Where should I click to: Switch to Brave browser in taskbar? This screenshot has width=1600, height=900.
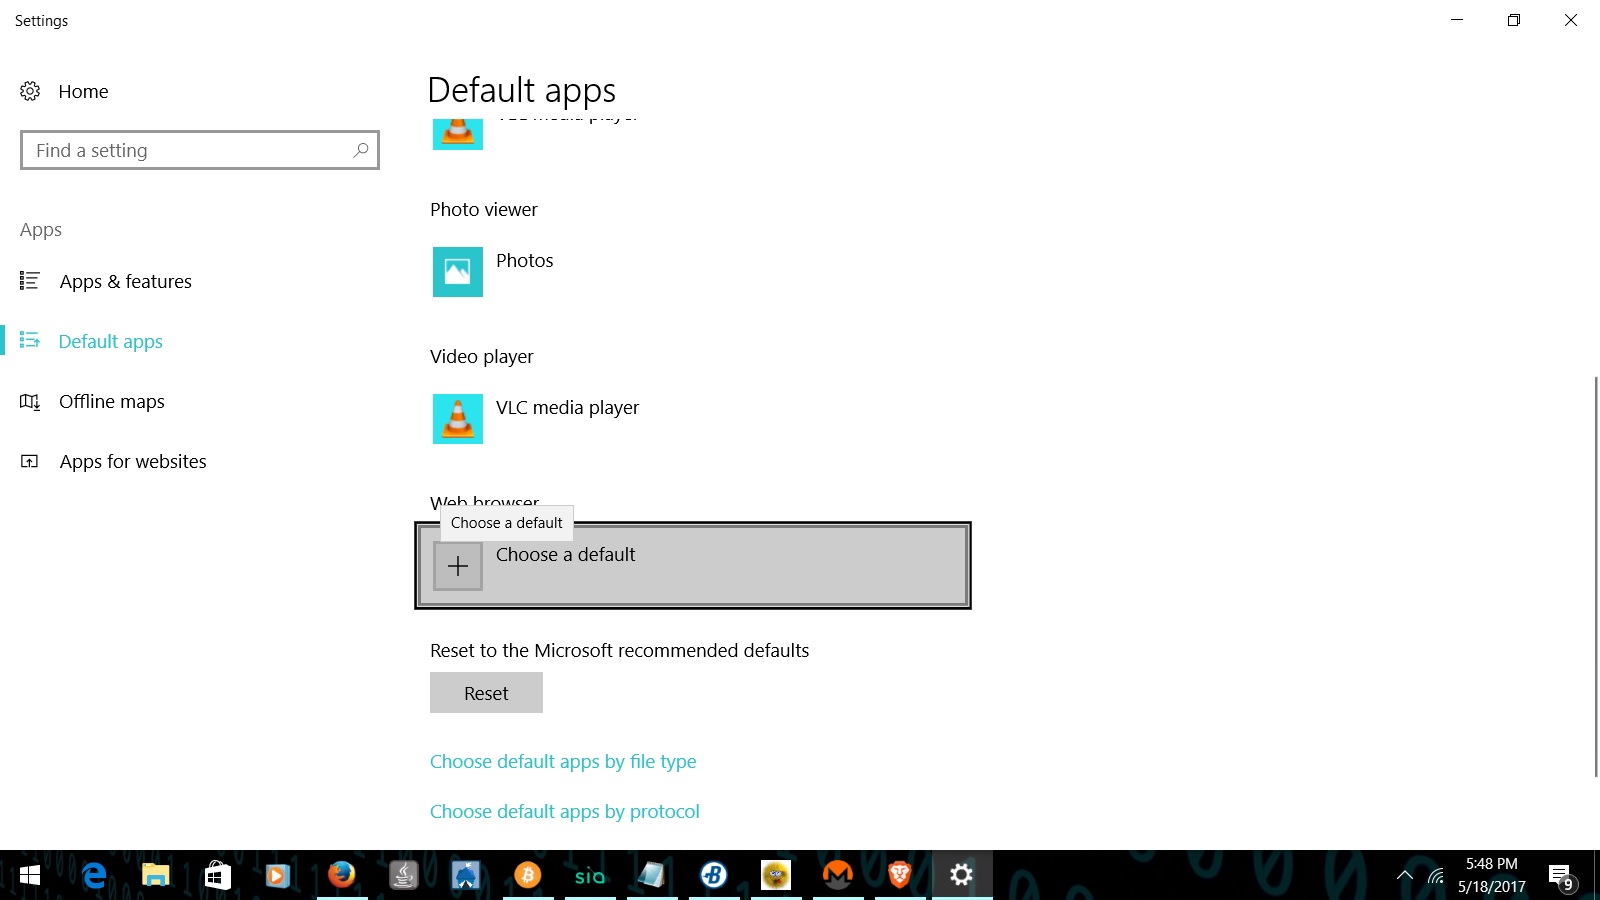coord(900,875)
